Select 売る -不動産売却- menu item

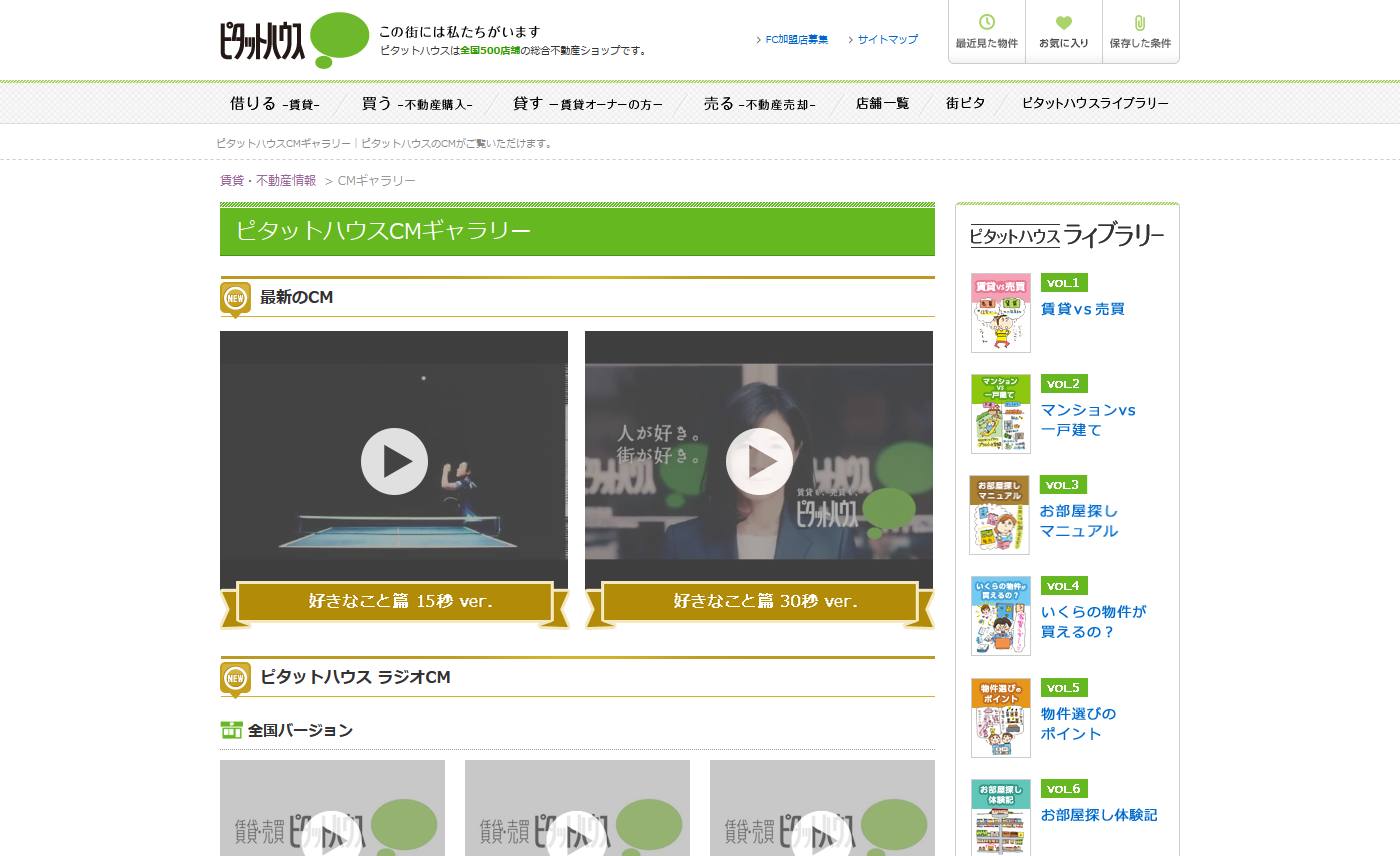tap(759, 103)
